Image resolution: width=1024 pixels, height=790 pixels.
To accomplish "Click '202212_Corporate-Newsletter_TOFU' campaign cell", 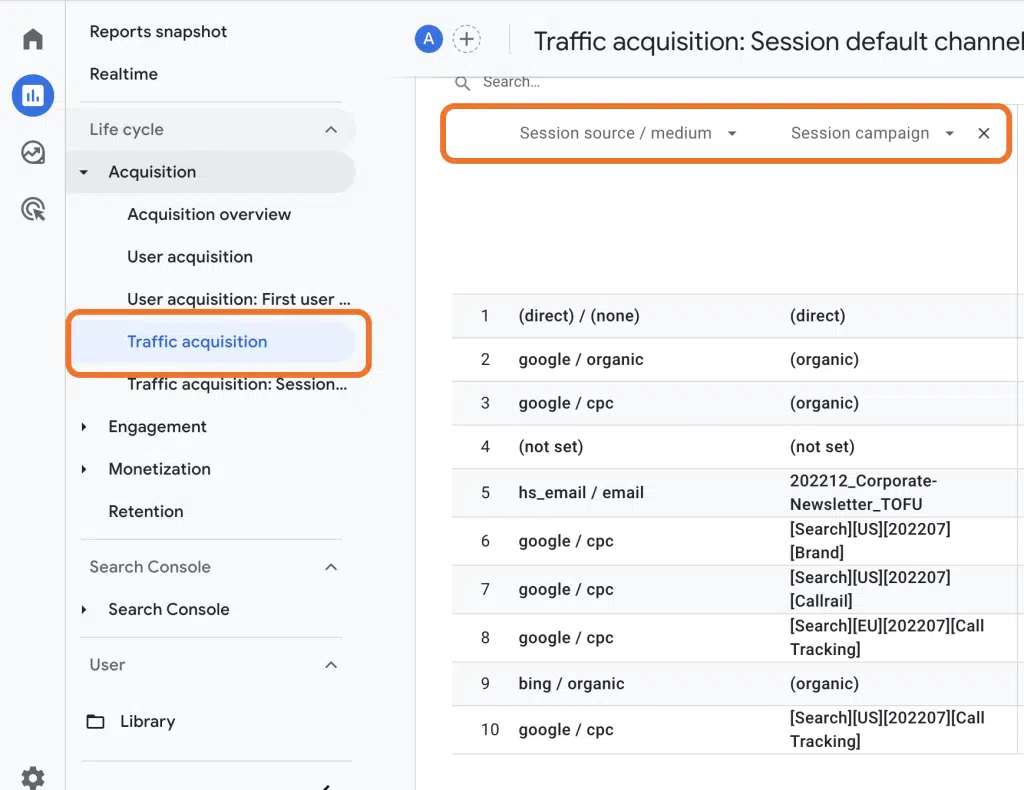I will point(863,493).
